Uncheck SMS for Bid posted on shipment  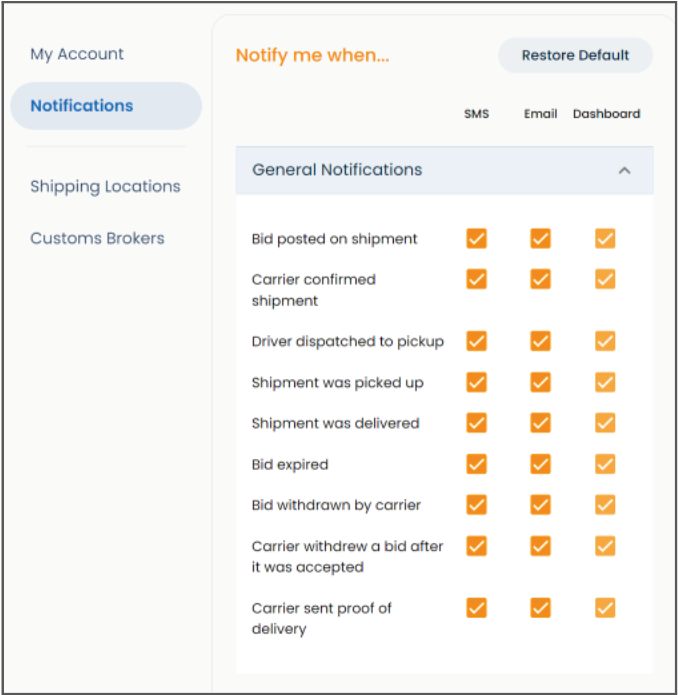pos(476,238)
